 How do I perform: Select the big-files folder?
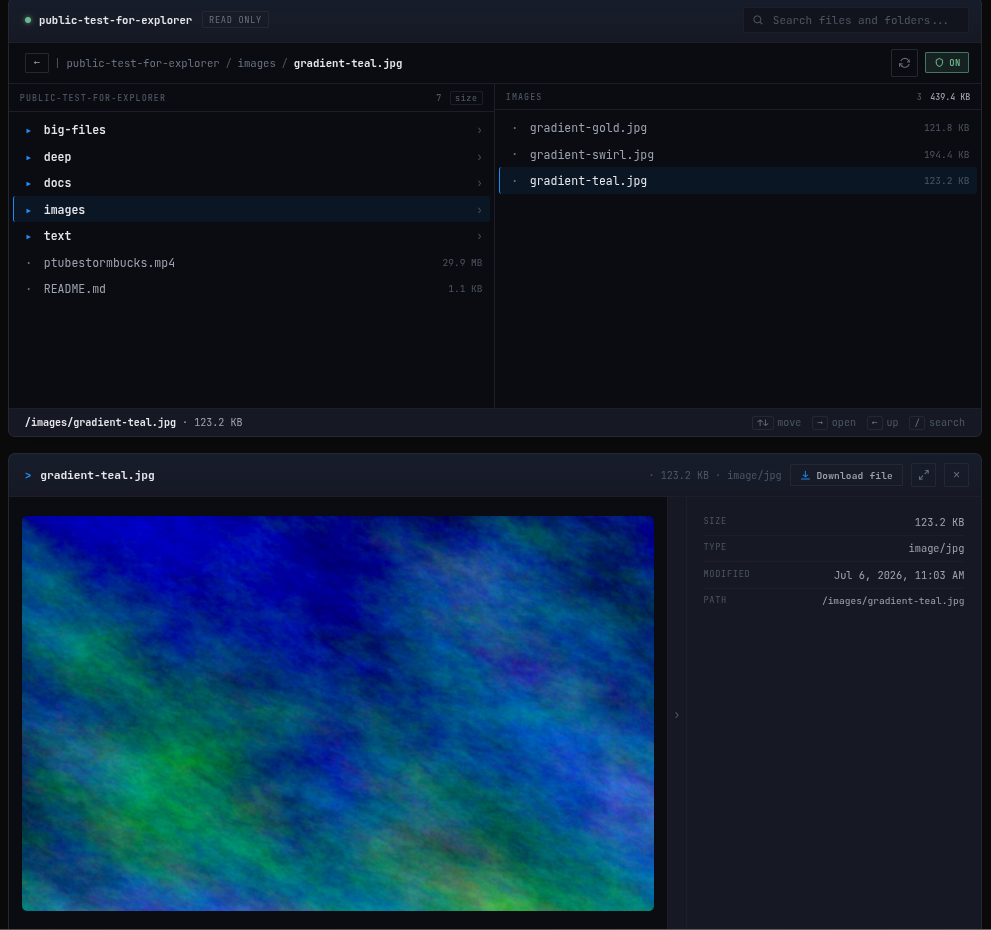[252, 130]
